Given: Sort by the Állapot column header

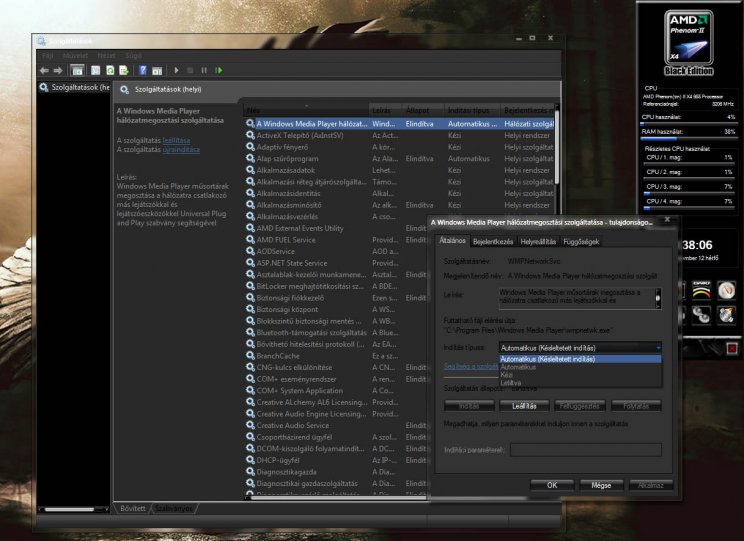Looking at the screenshot, I should point(423,110).
